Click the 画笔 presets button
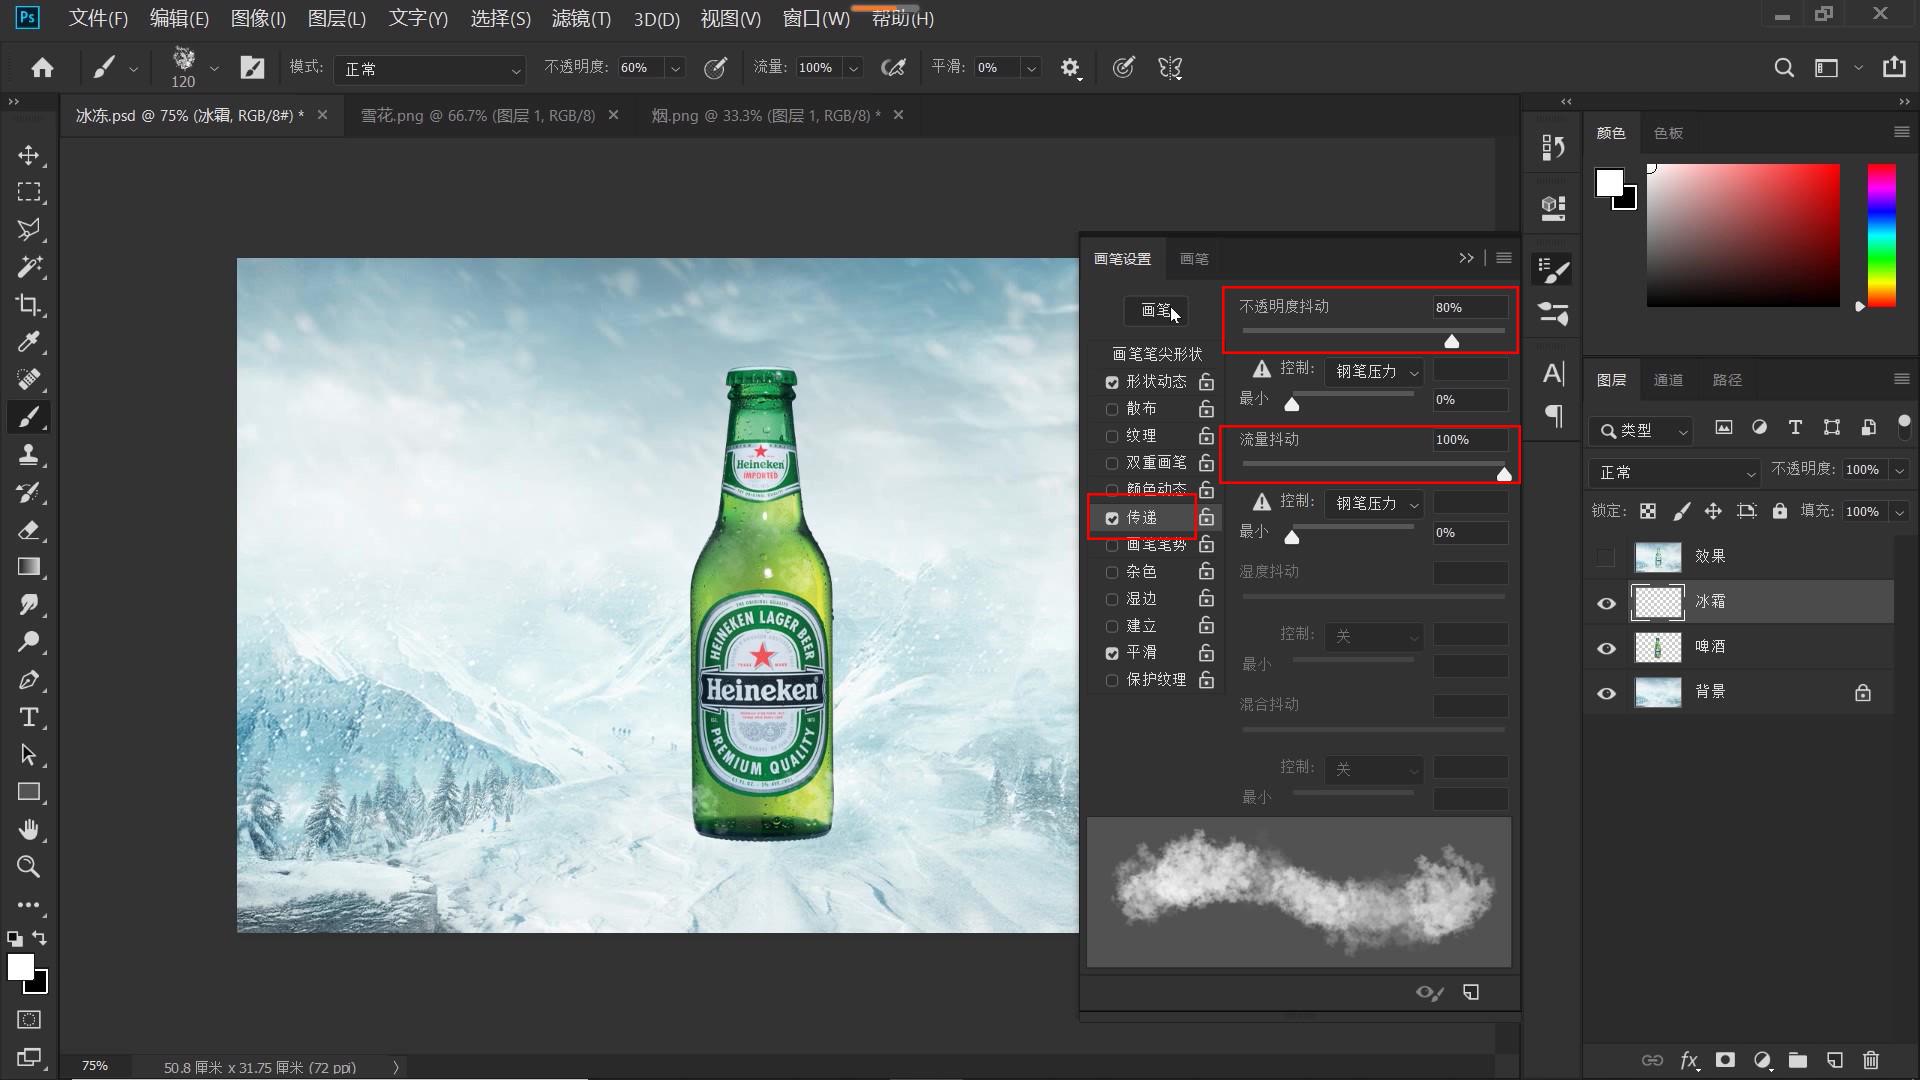 click(x=1156, y=310)
